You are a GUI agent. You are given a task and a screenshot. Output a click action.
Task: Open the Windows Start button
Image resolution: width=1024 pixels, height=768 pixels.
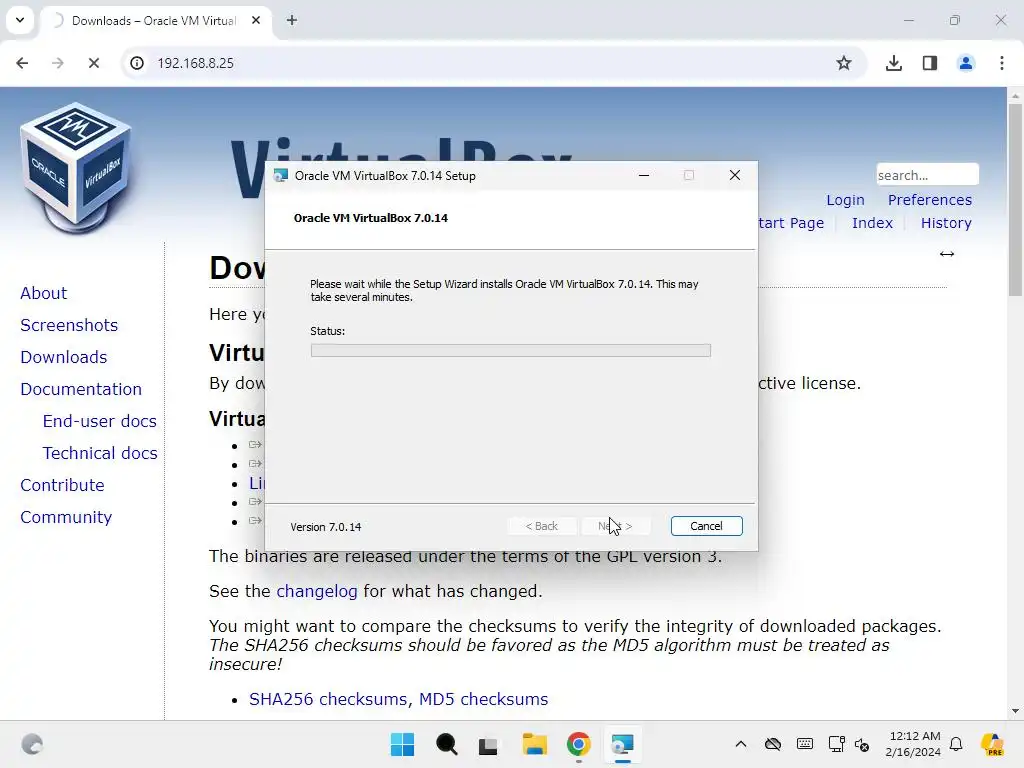(402, 744)
